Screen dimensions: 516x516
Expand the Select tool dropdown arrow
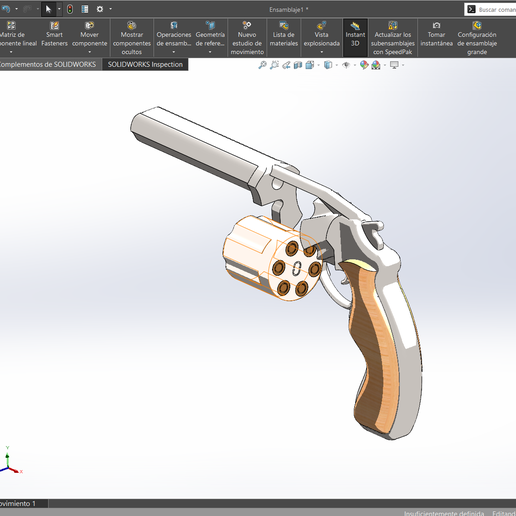[59, 9]
